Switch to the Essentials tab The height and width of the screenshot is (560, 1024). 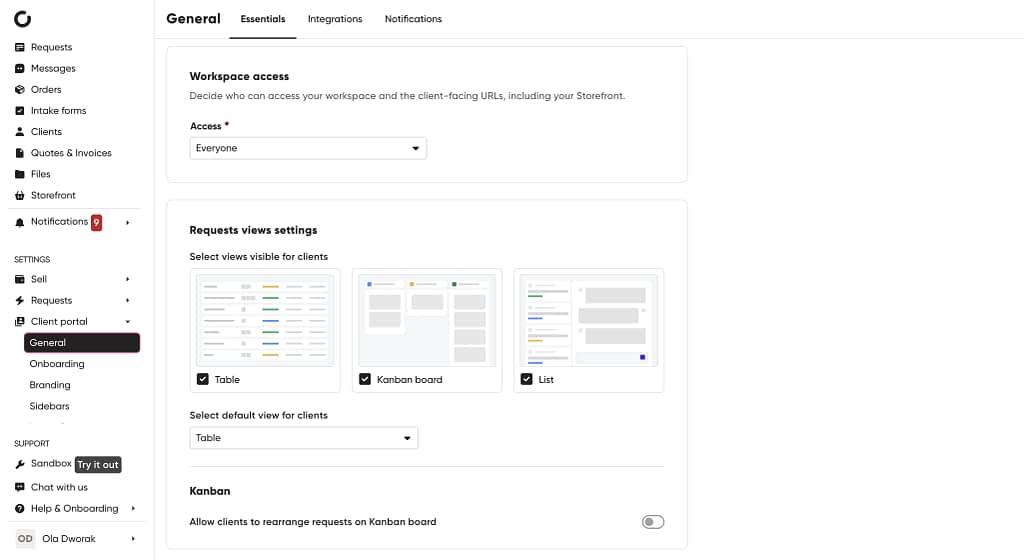(263, 19)
